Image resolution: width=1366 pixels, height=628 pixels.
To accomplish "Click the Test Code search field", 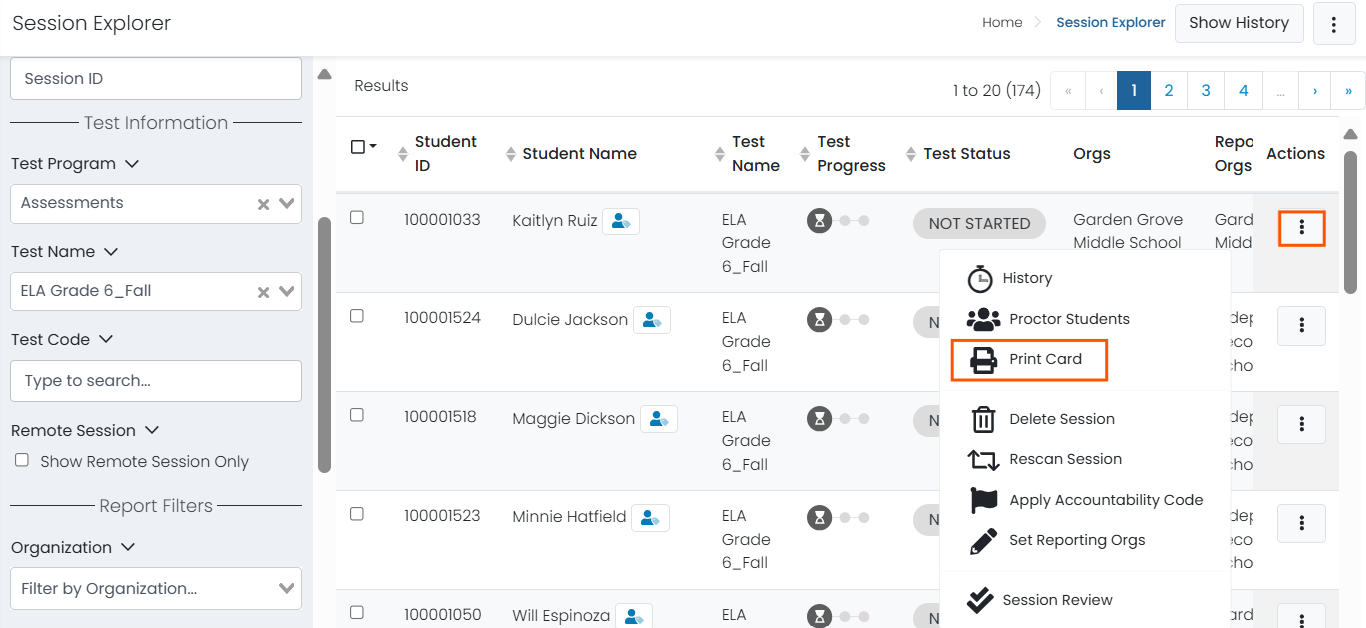I will 156,381.
